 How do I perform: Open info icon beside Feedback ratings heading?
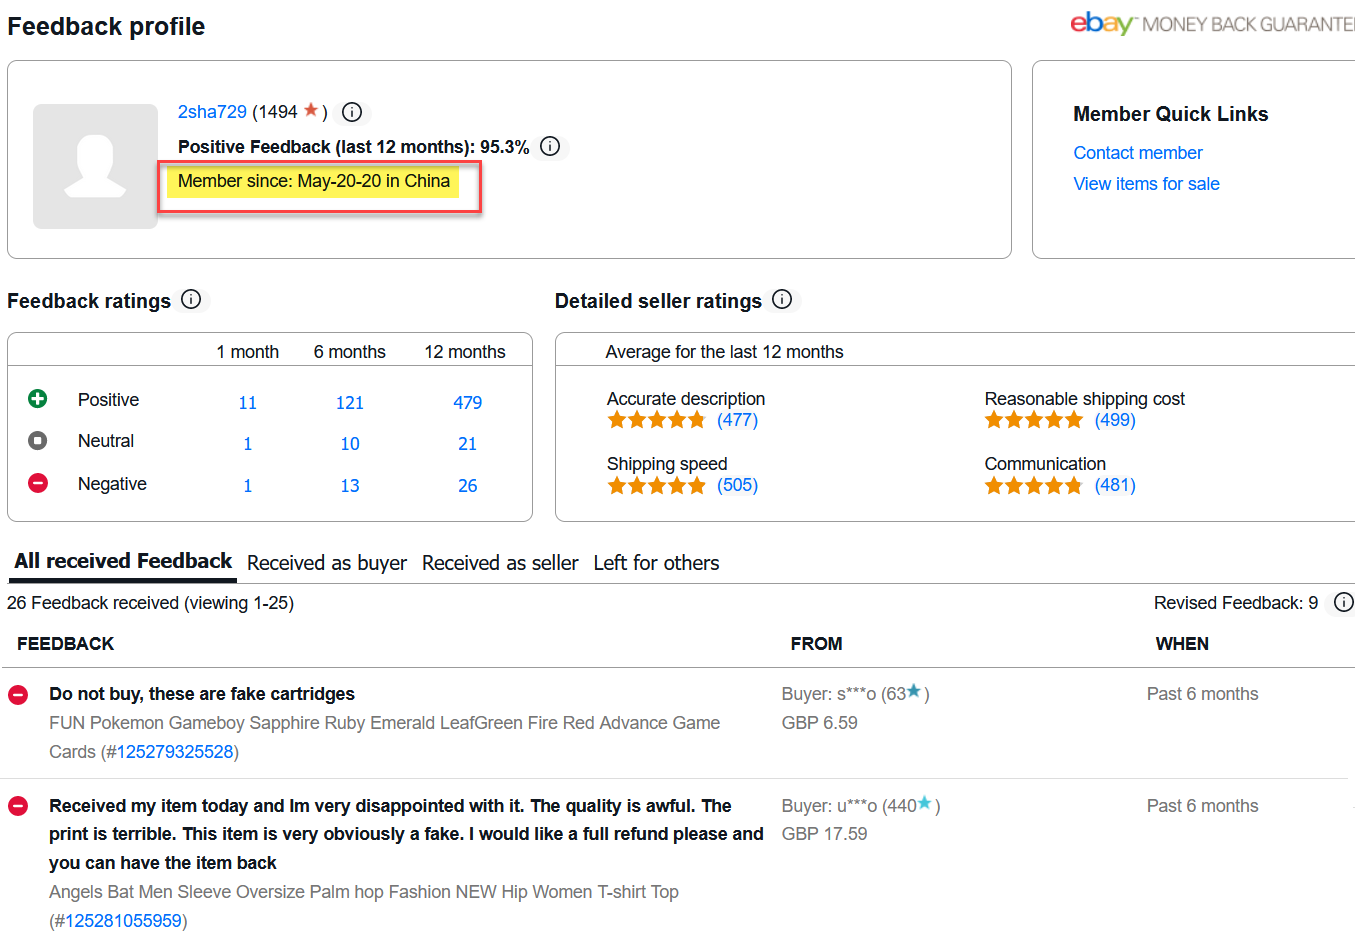click(x=191, y=299)
